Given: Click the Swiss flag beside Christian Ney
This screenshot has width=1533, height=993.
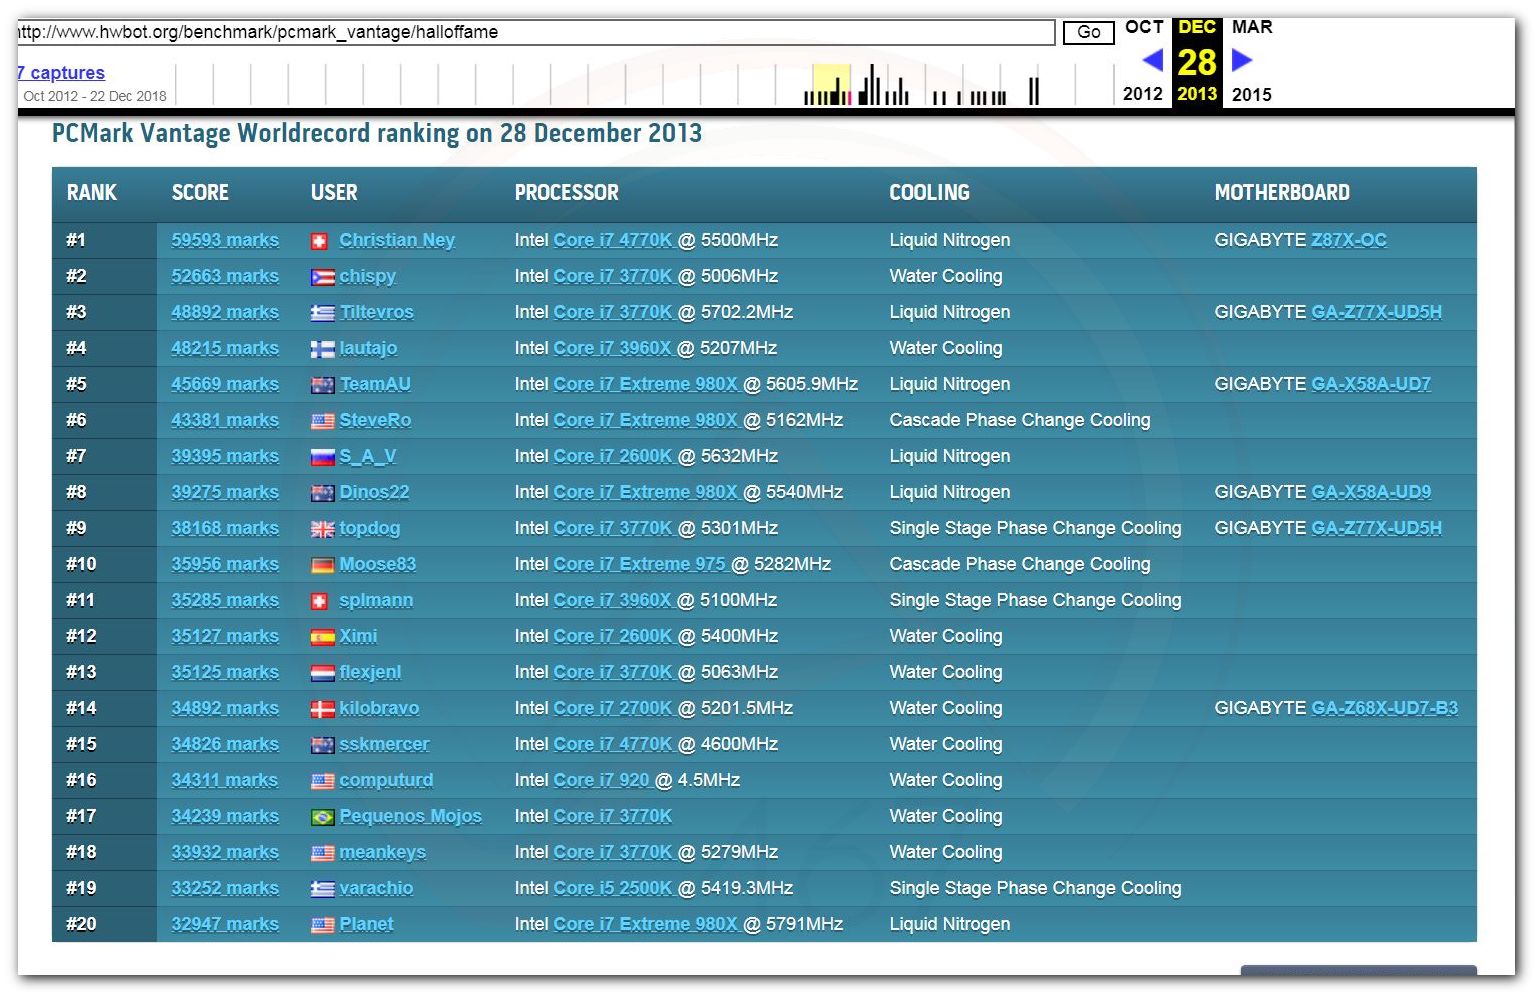Looking at the screenshot, I should coord(320,241).
